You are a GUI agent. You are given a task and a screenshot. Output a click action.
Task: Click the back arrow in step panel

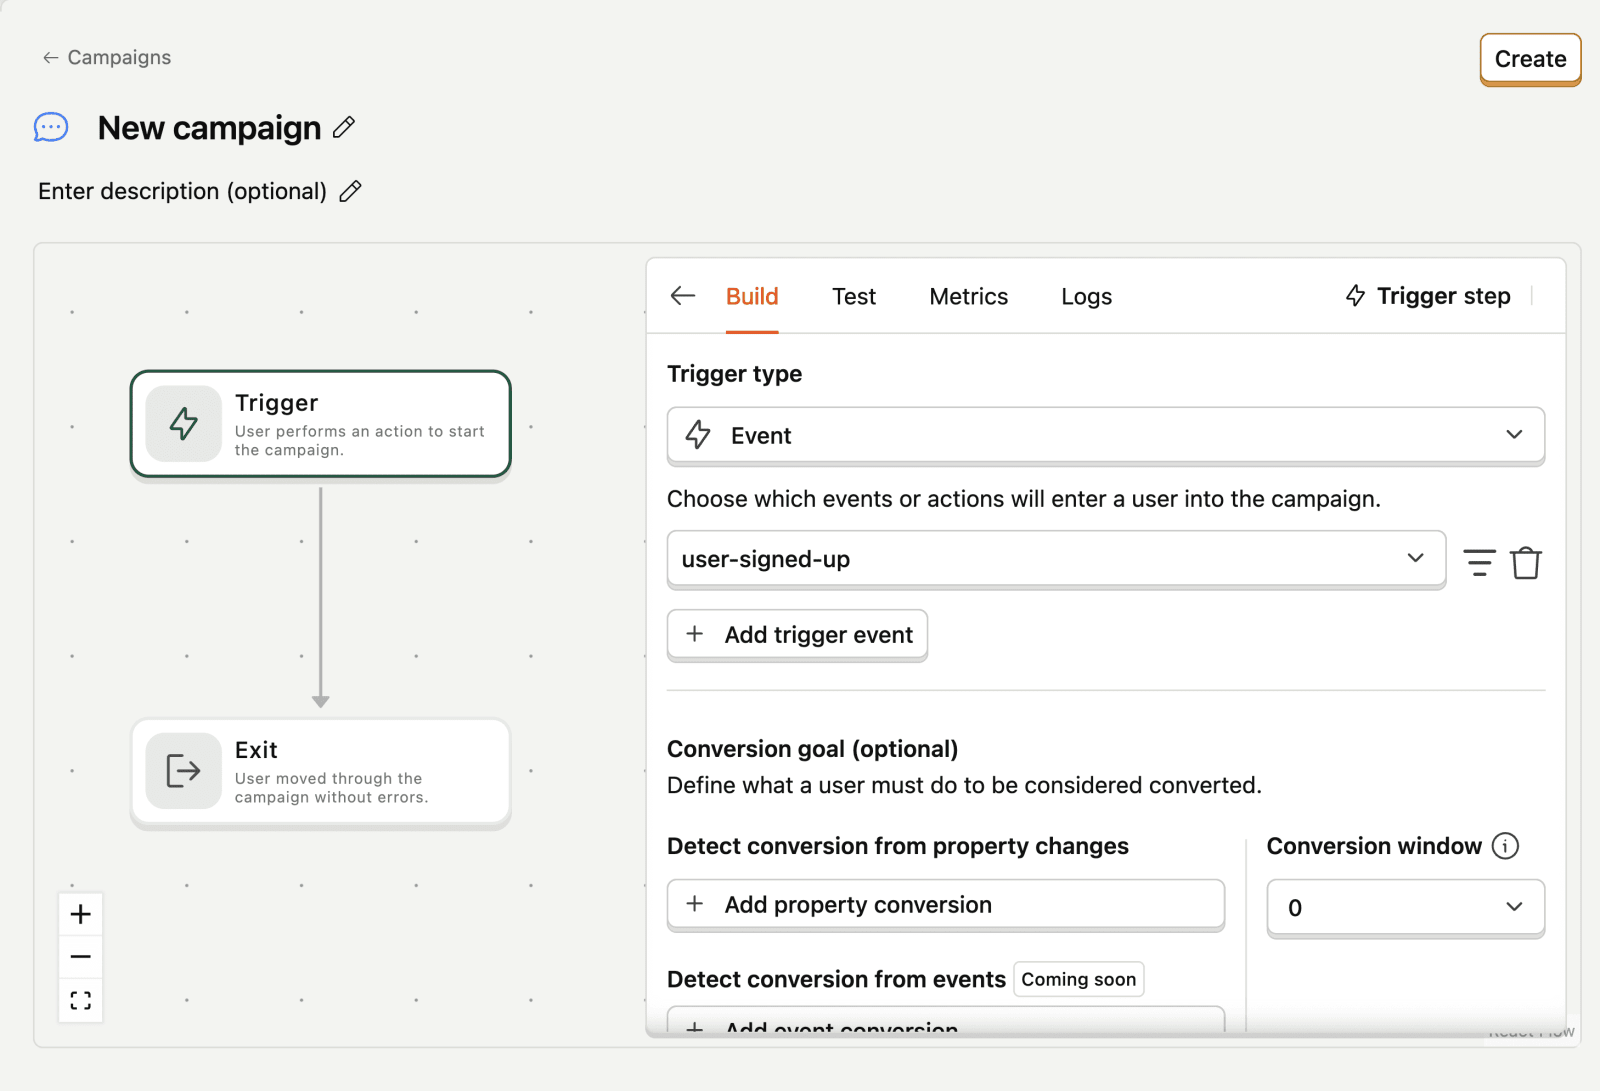[x=683, y=296]
